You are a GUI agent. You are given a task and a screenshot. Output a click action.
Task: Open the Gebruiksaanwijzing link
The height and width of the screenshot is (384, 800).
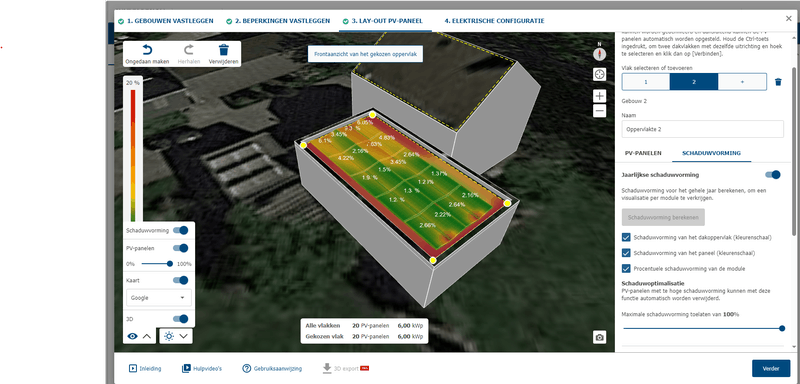click(x=278, y=368)
